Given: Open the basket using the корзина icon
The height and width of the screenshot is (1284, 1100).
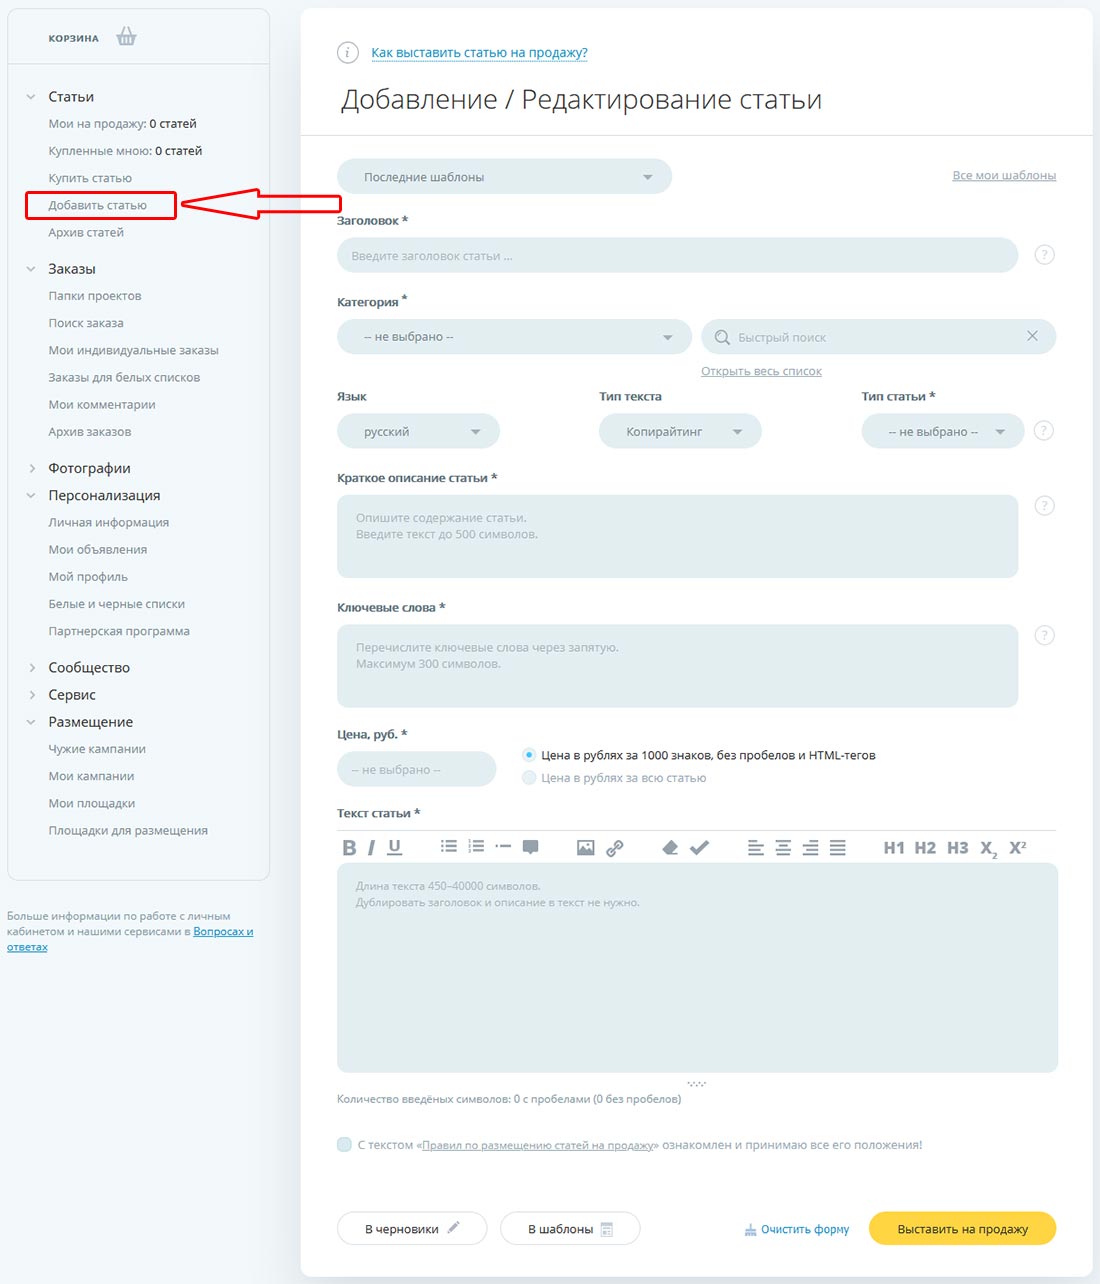Looking at the screenshot, I should click(x=126, y=35).
